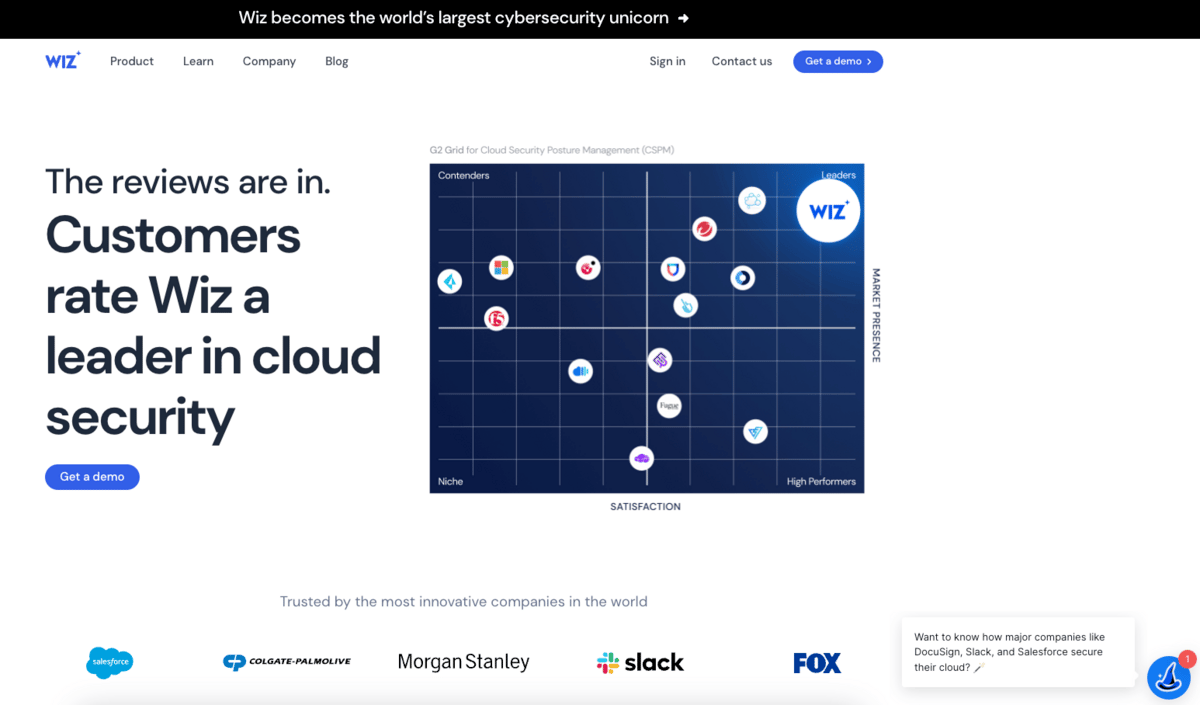The image size is (1200, 705).
Task: Click the Morgan Stanley logo
Action: tap(463, 662)
